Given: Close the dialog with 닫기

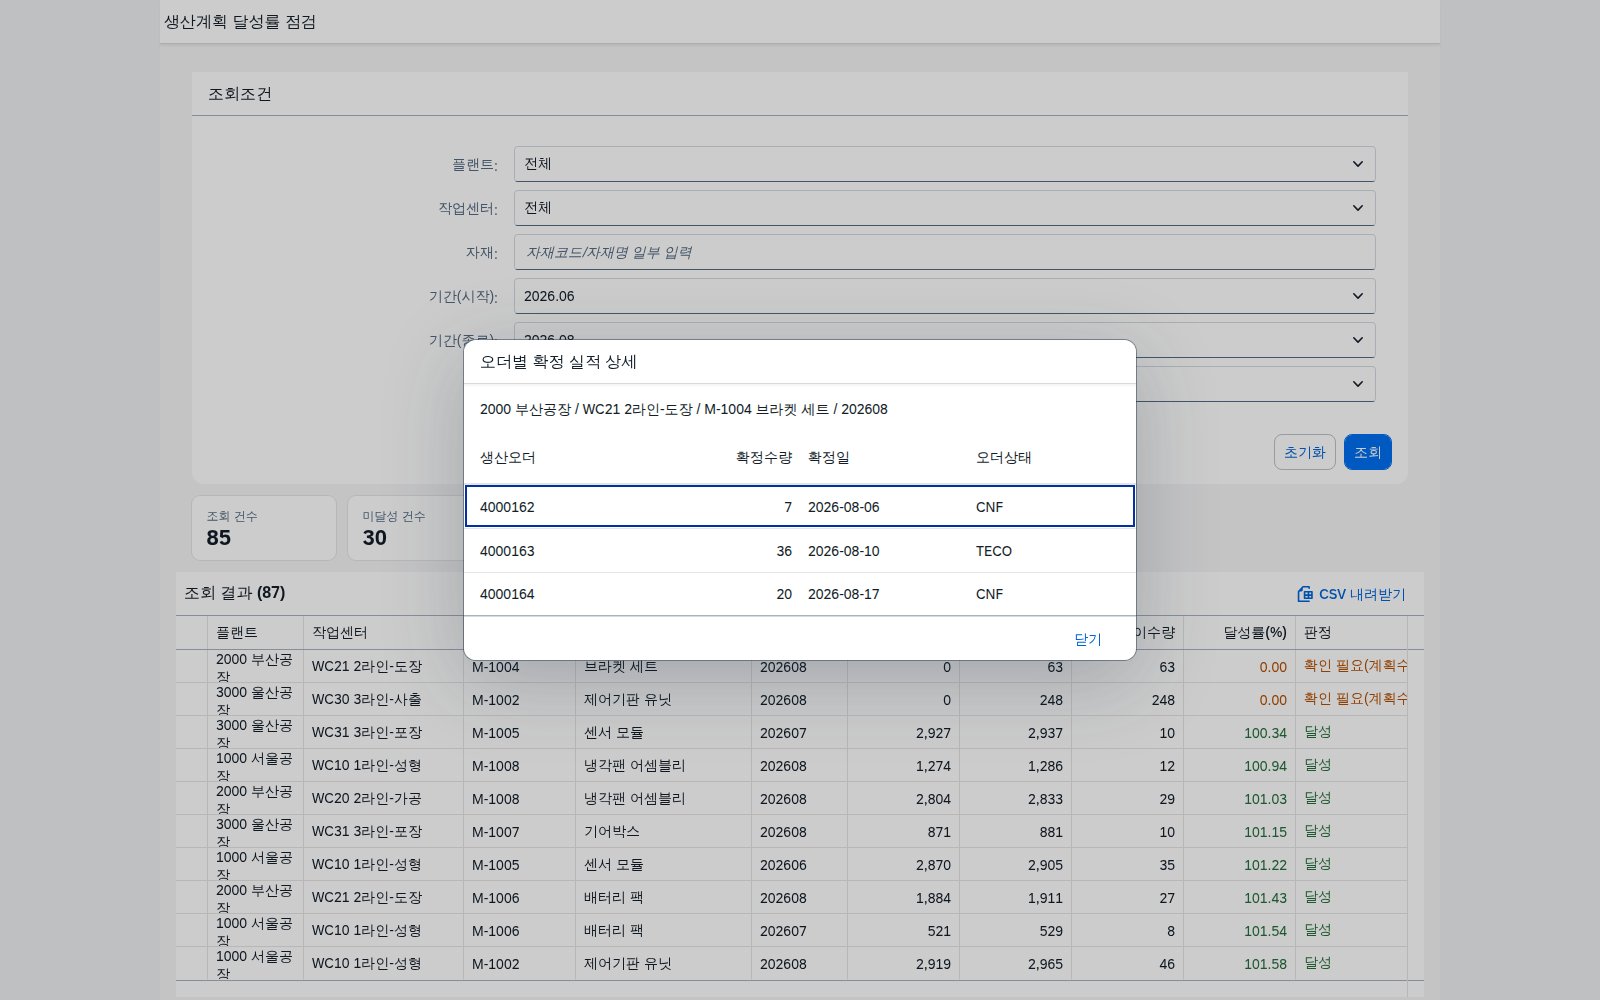Looking at the screenshot, I should click(1087, 639).
